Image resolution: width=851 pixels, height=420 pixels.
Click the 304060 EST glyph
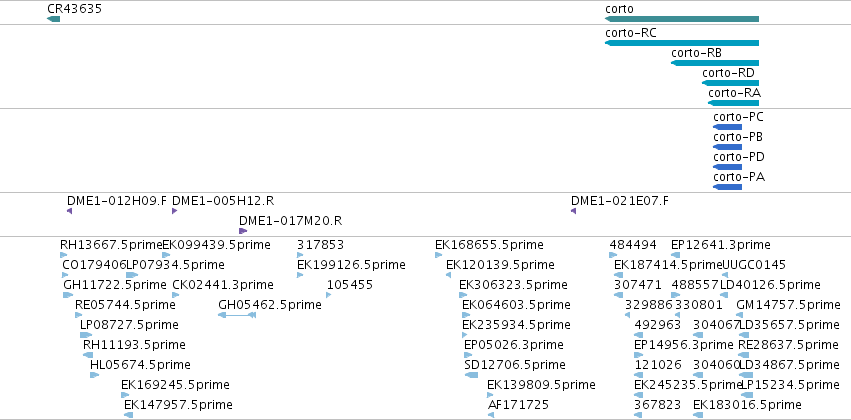click(698, 376)
